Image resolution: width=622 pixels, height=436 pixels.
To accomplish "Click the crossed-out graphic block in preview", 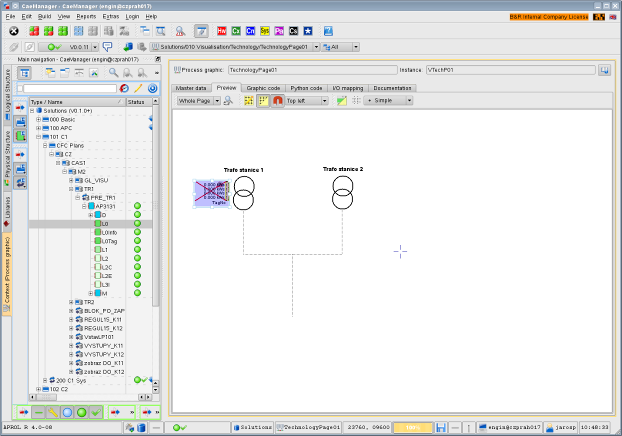I will tap(211, 193).
